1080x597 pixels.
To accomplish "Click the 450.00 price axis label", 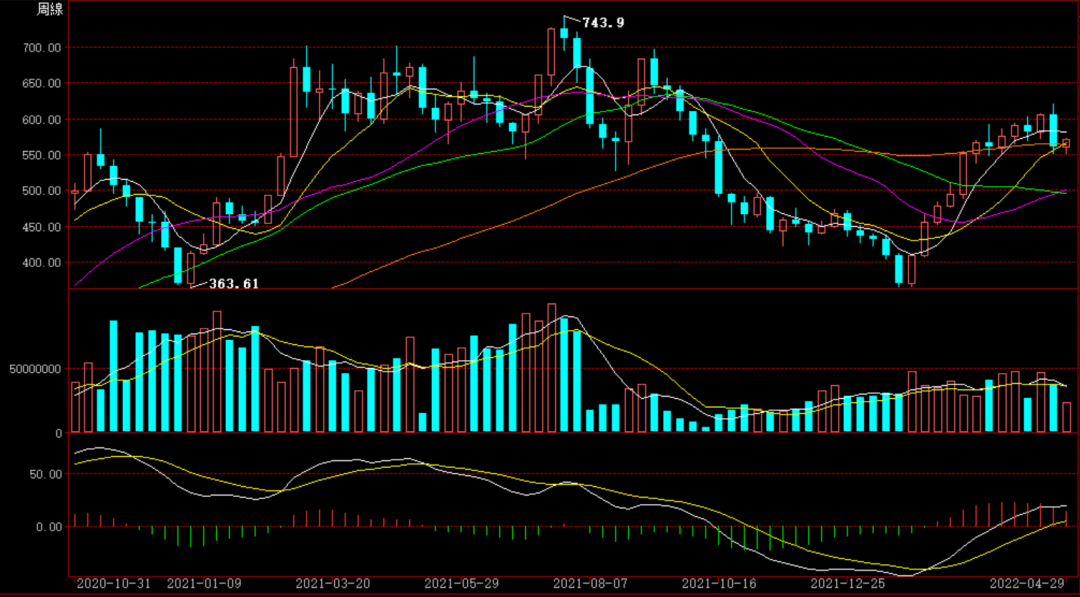I will point(43,227).
